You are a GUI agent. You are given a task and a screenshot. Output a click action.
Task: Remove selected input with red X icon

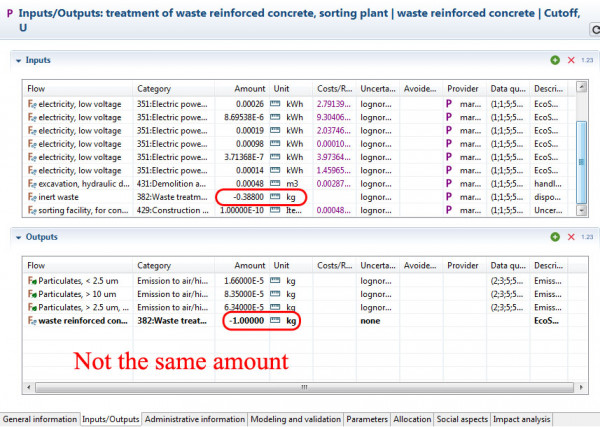571,60
